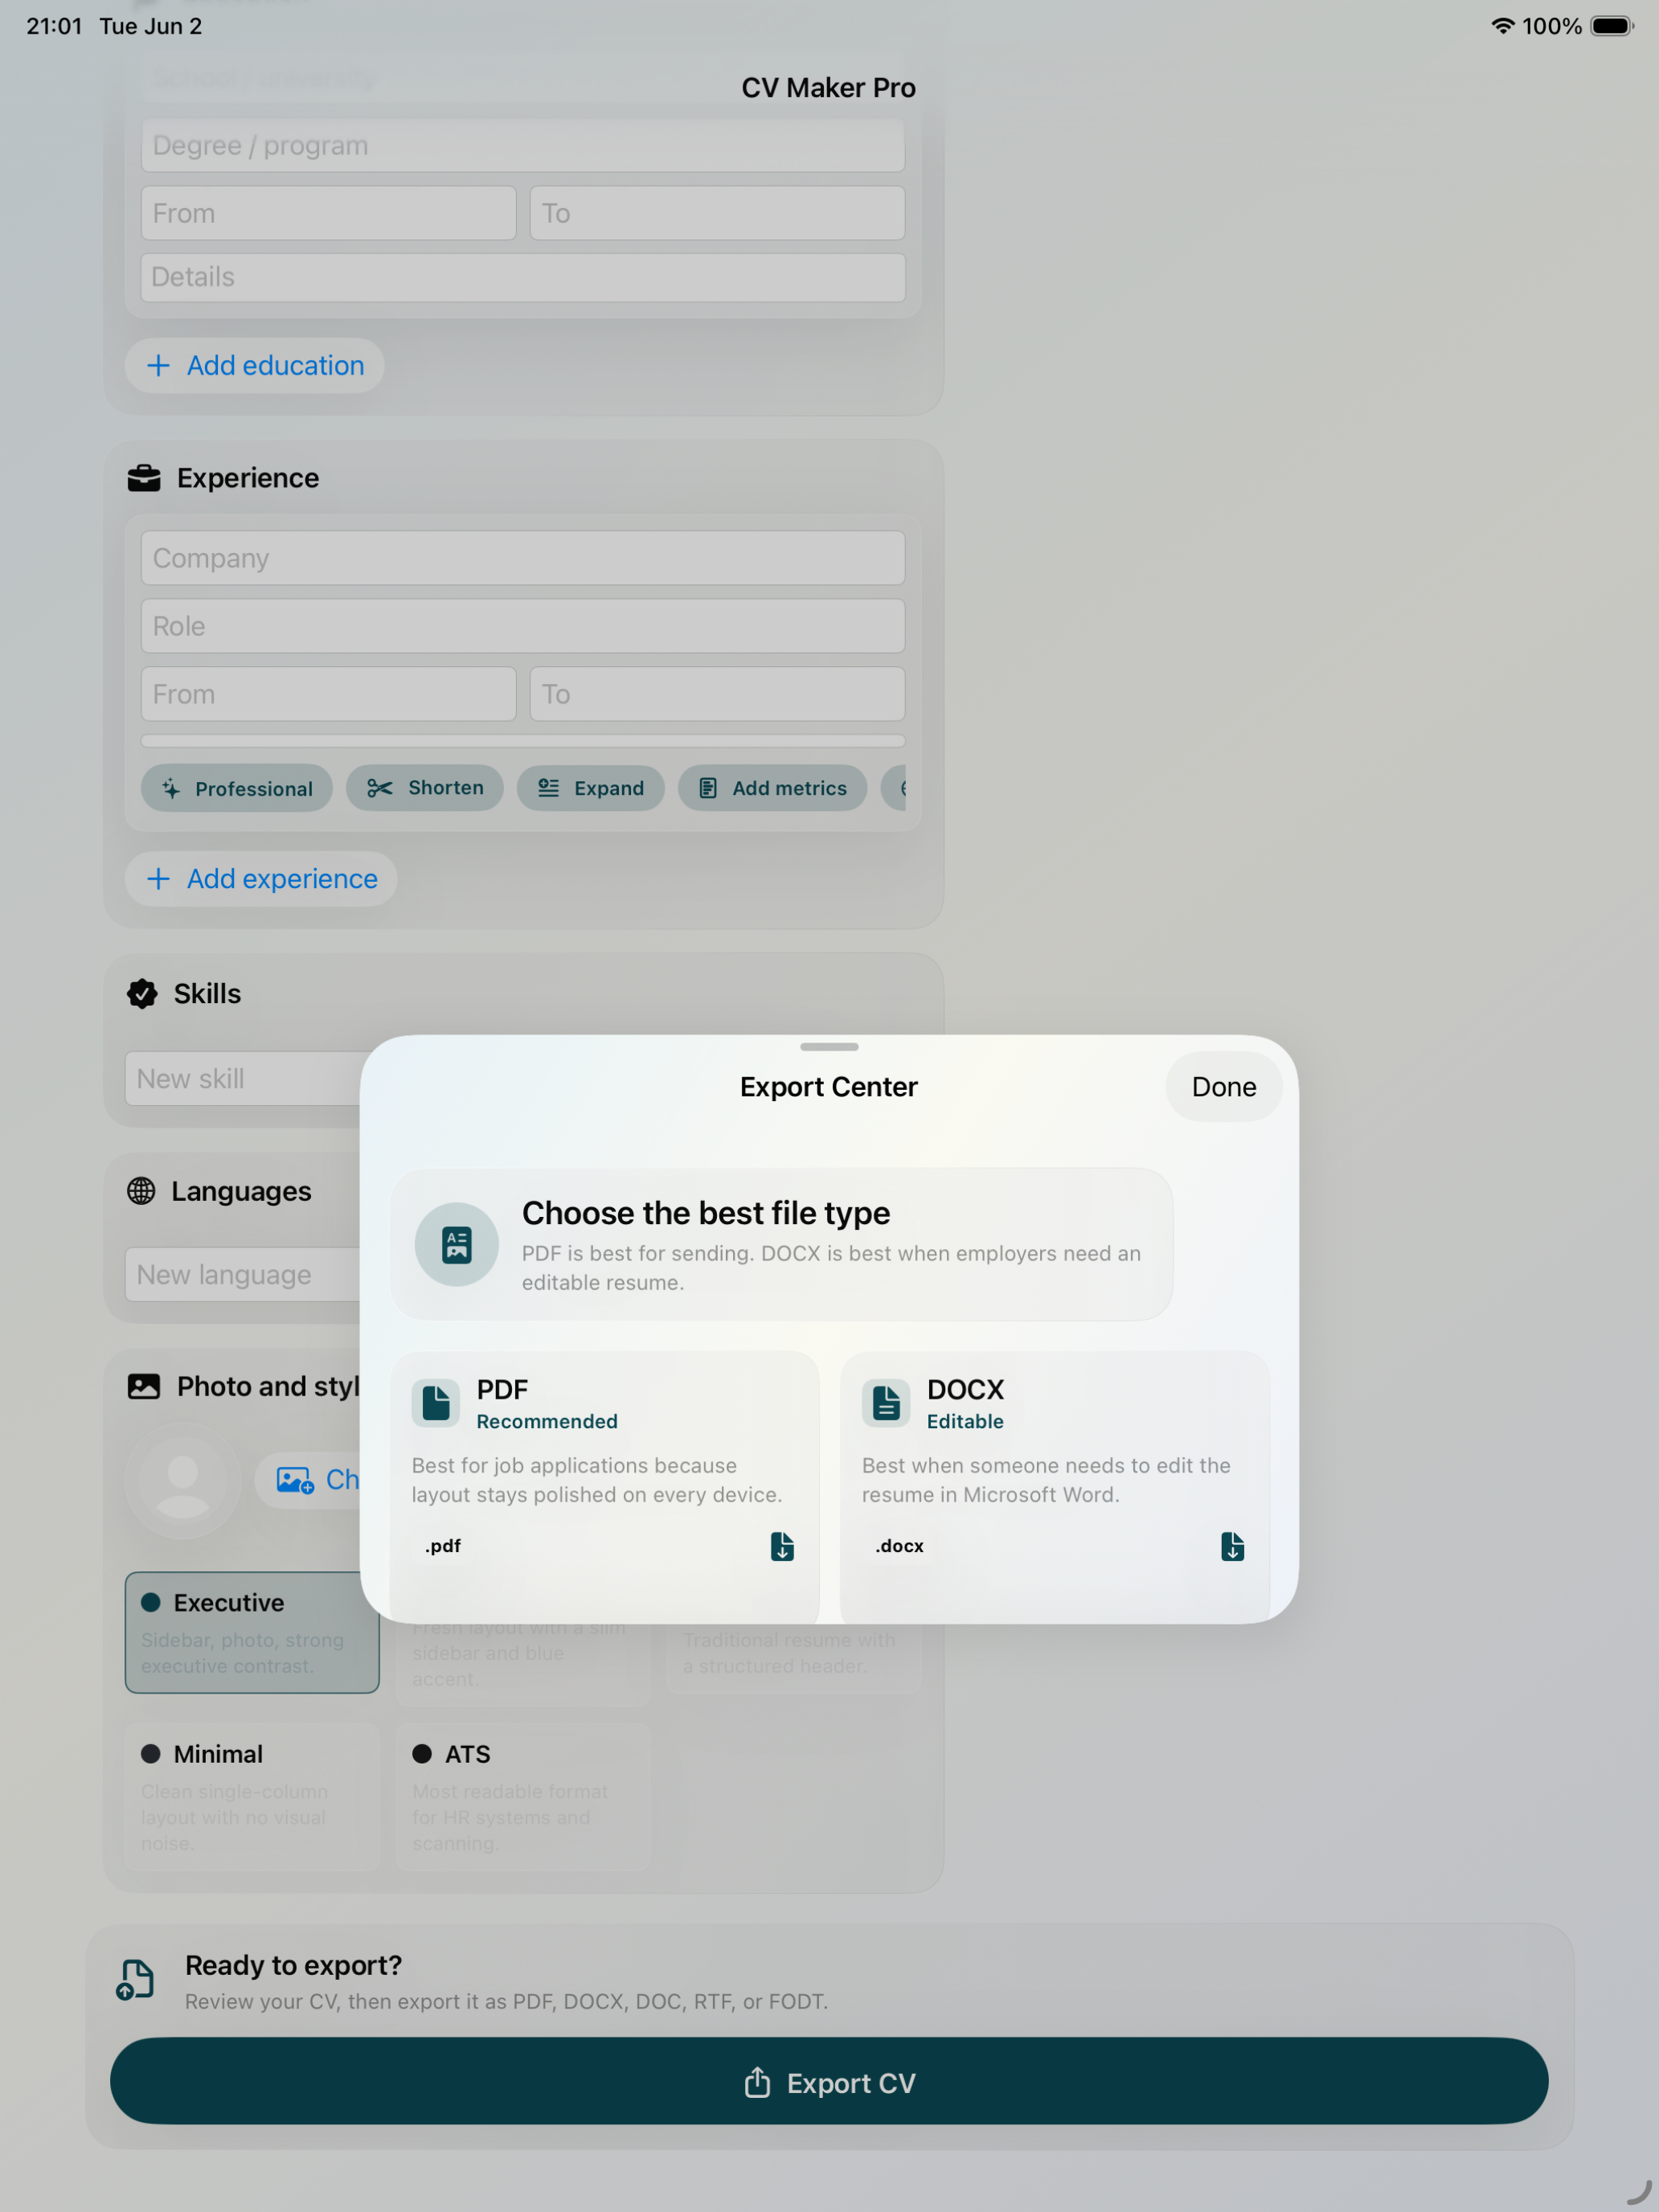Image resolution: width=1659 pixels, height=2212 pixels.
Task: Focus the Role field
Action: 523,626
